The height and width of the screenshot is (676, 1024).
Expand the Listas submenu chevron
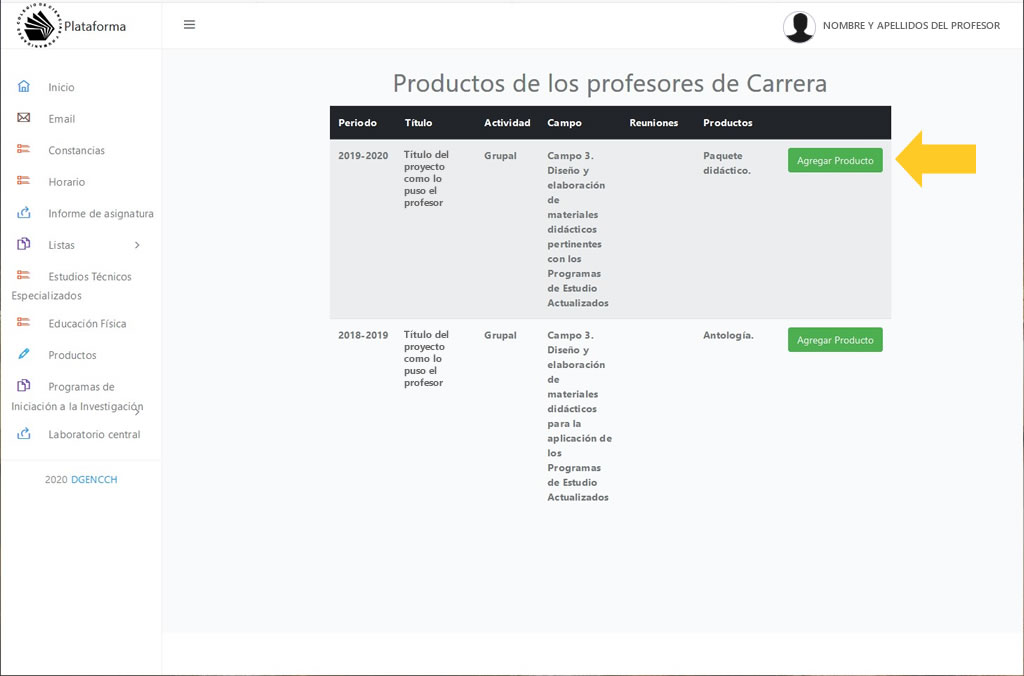click(137, 245)
